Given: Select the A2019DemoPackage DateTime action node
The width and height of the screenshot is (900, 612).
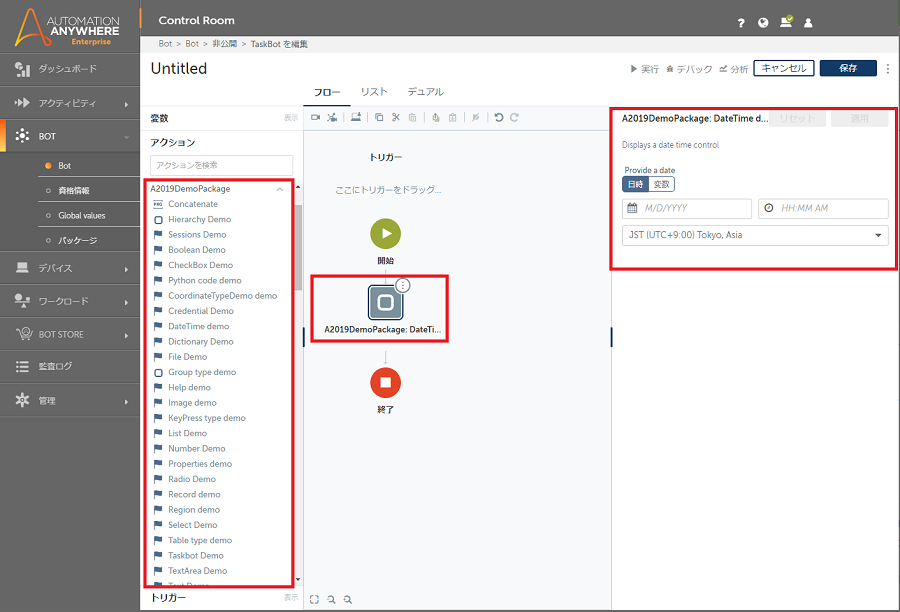Looking at the screenshot, I should tap(385, 303).
